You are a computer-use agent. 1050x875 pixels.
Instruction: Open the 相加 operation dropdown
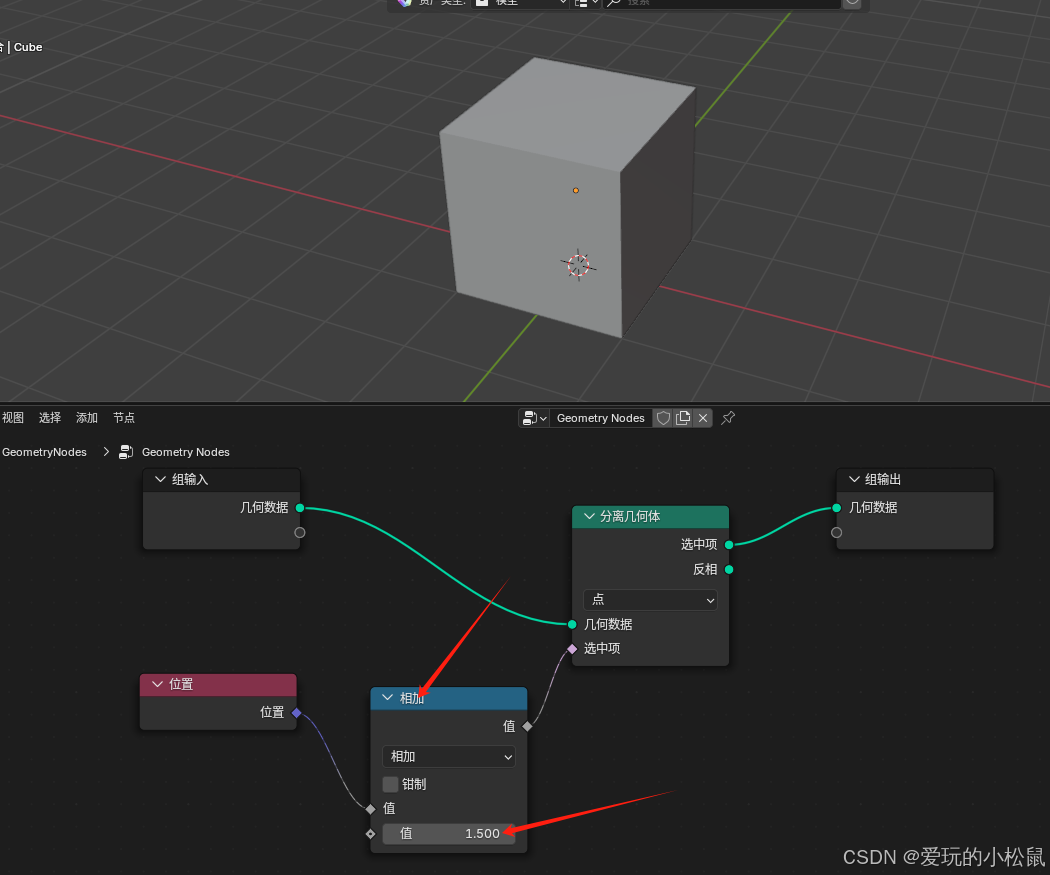click(449, 757)
